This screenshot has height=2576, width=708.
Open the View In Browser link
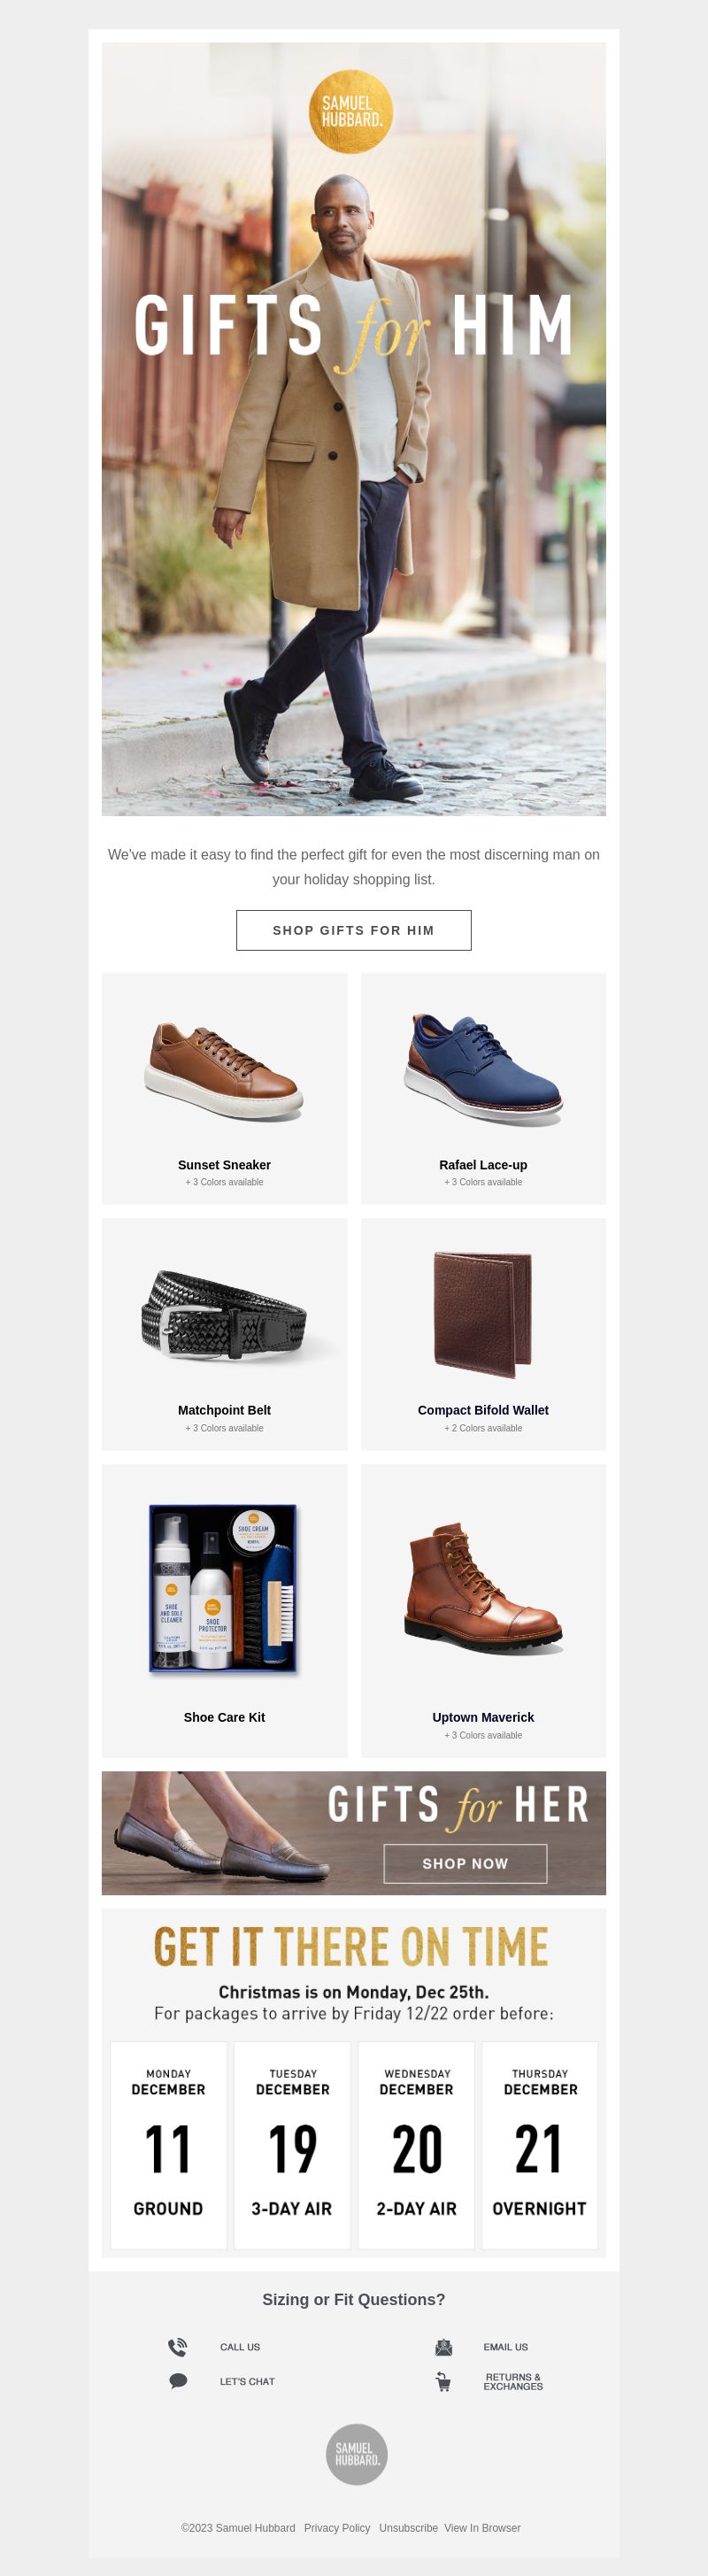482,2527
